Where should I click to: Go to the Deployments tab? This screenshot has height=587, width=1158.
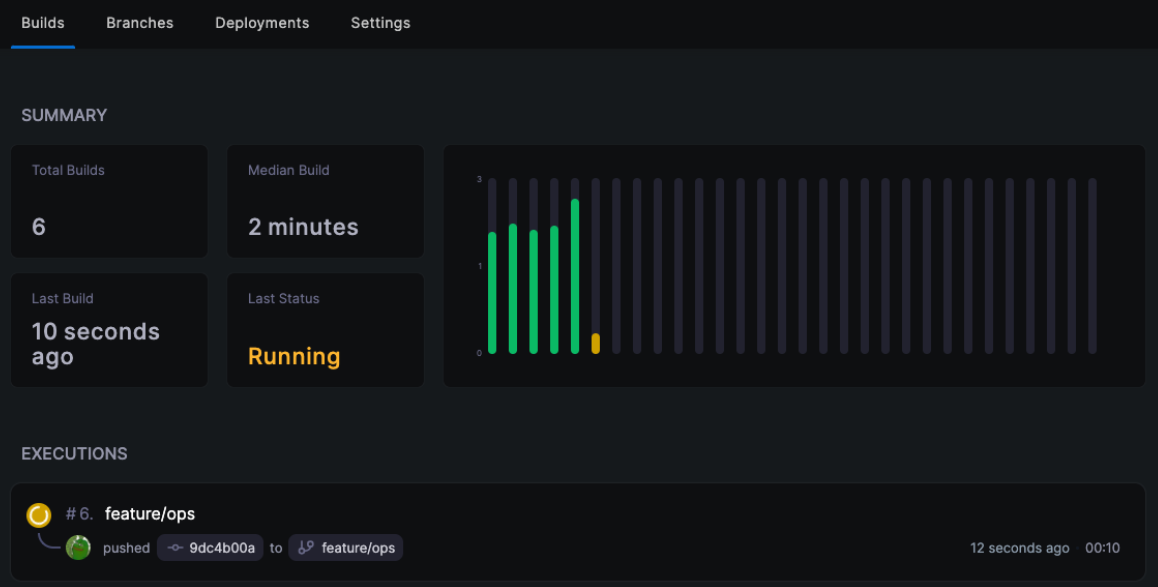[x=262, y=23]
